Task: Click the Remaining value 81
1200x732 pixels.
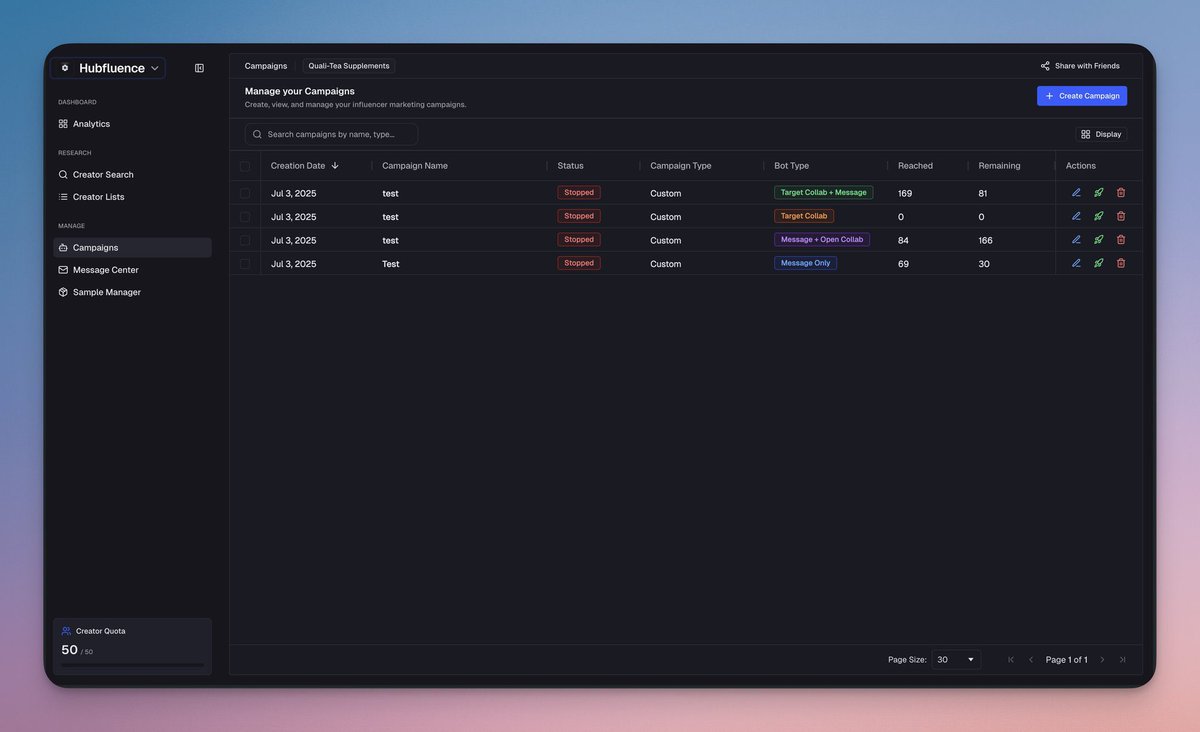Action: pyautogui.click(x=983, y=193)
